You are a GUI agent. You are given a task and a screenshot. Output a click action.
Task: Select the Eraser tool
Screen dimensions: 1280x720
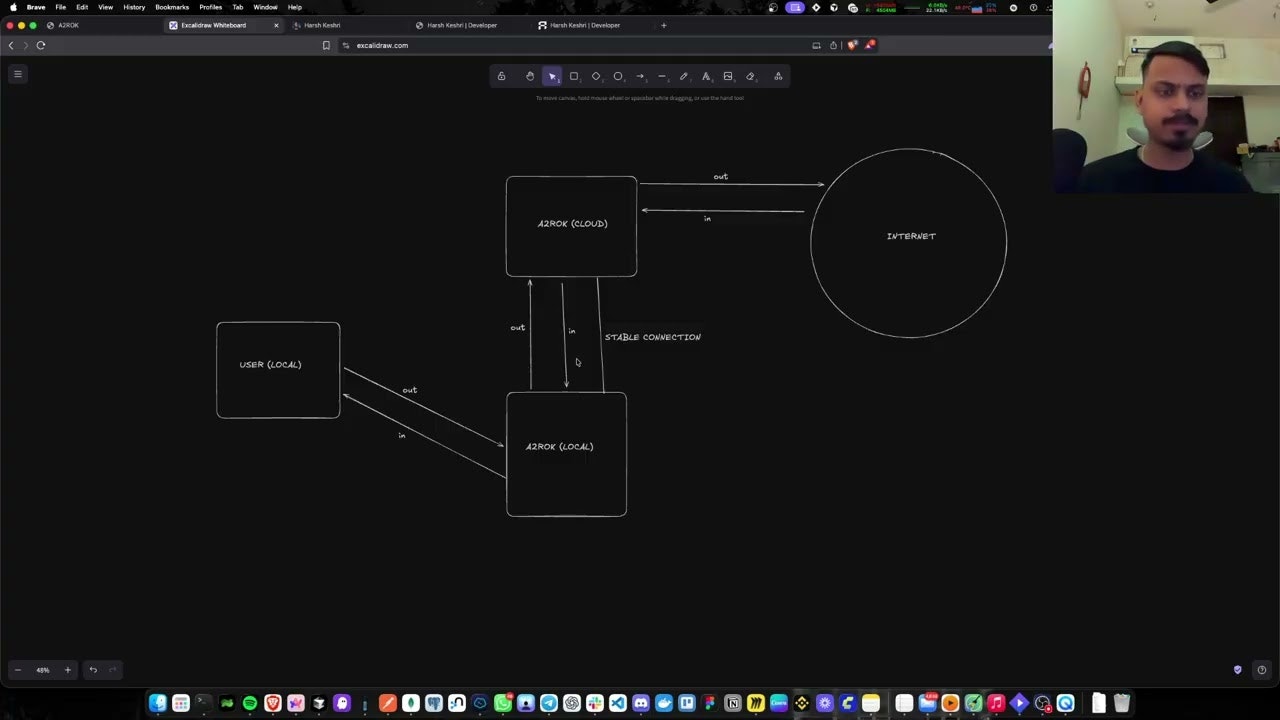[750, 76]
